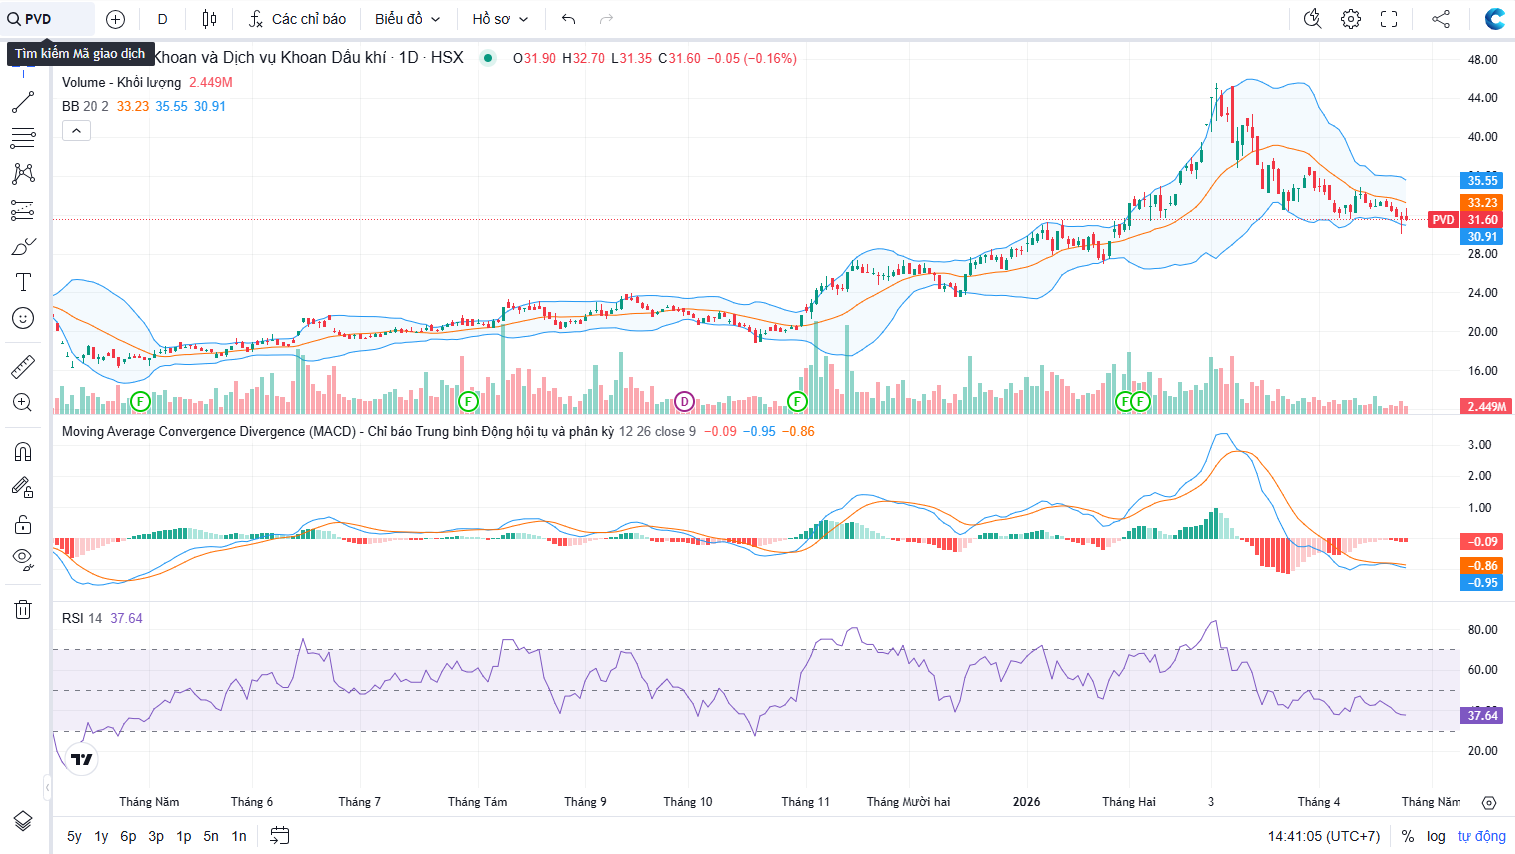
Task: Hide all drawings with eye icon
Action: tap(23, 558)
